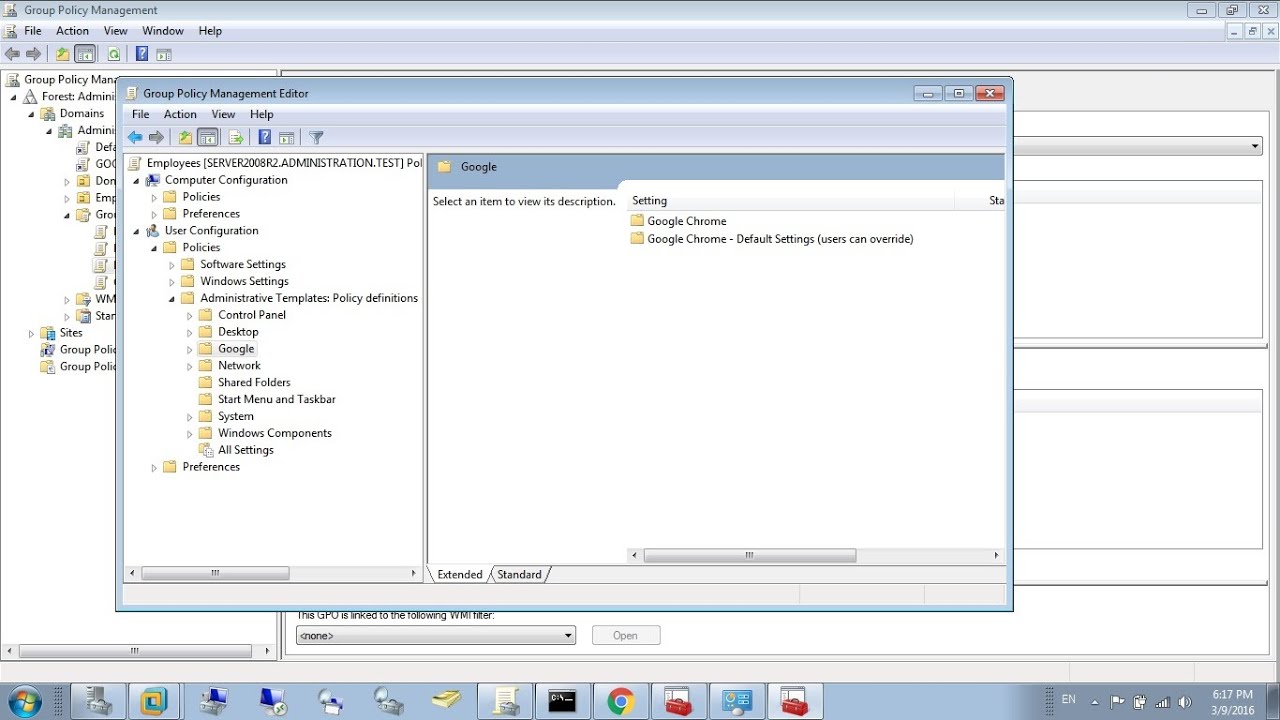Image resolution: width=1280 pixels, height=720 pixels.
Task: Click horizontal scrollbar of settings list pane
Action: (749, 555)
